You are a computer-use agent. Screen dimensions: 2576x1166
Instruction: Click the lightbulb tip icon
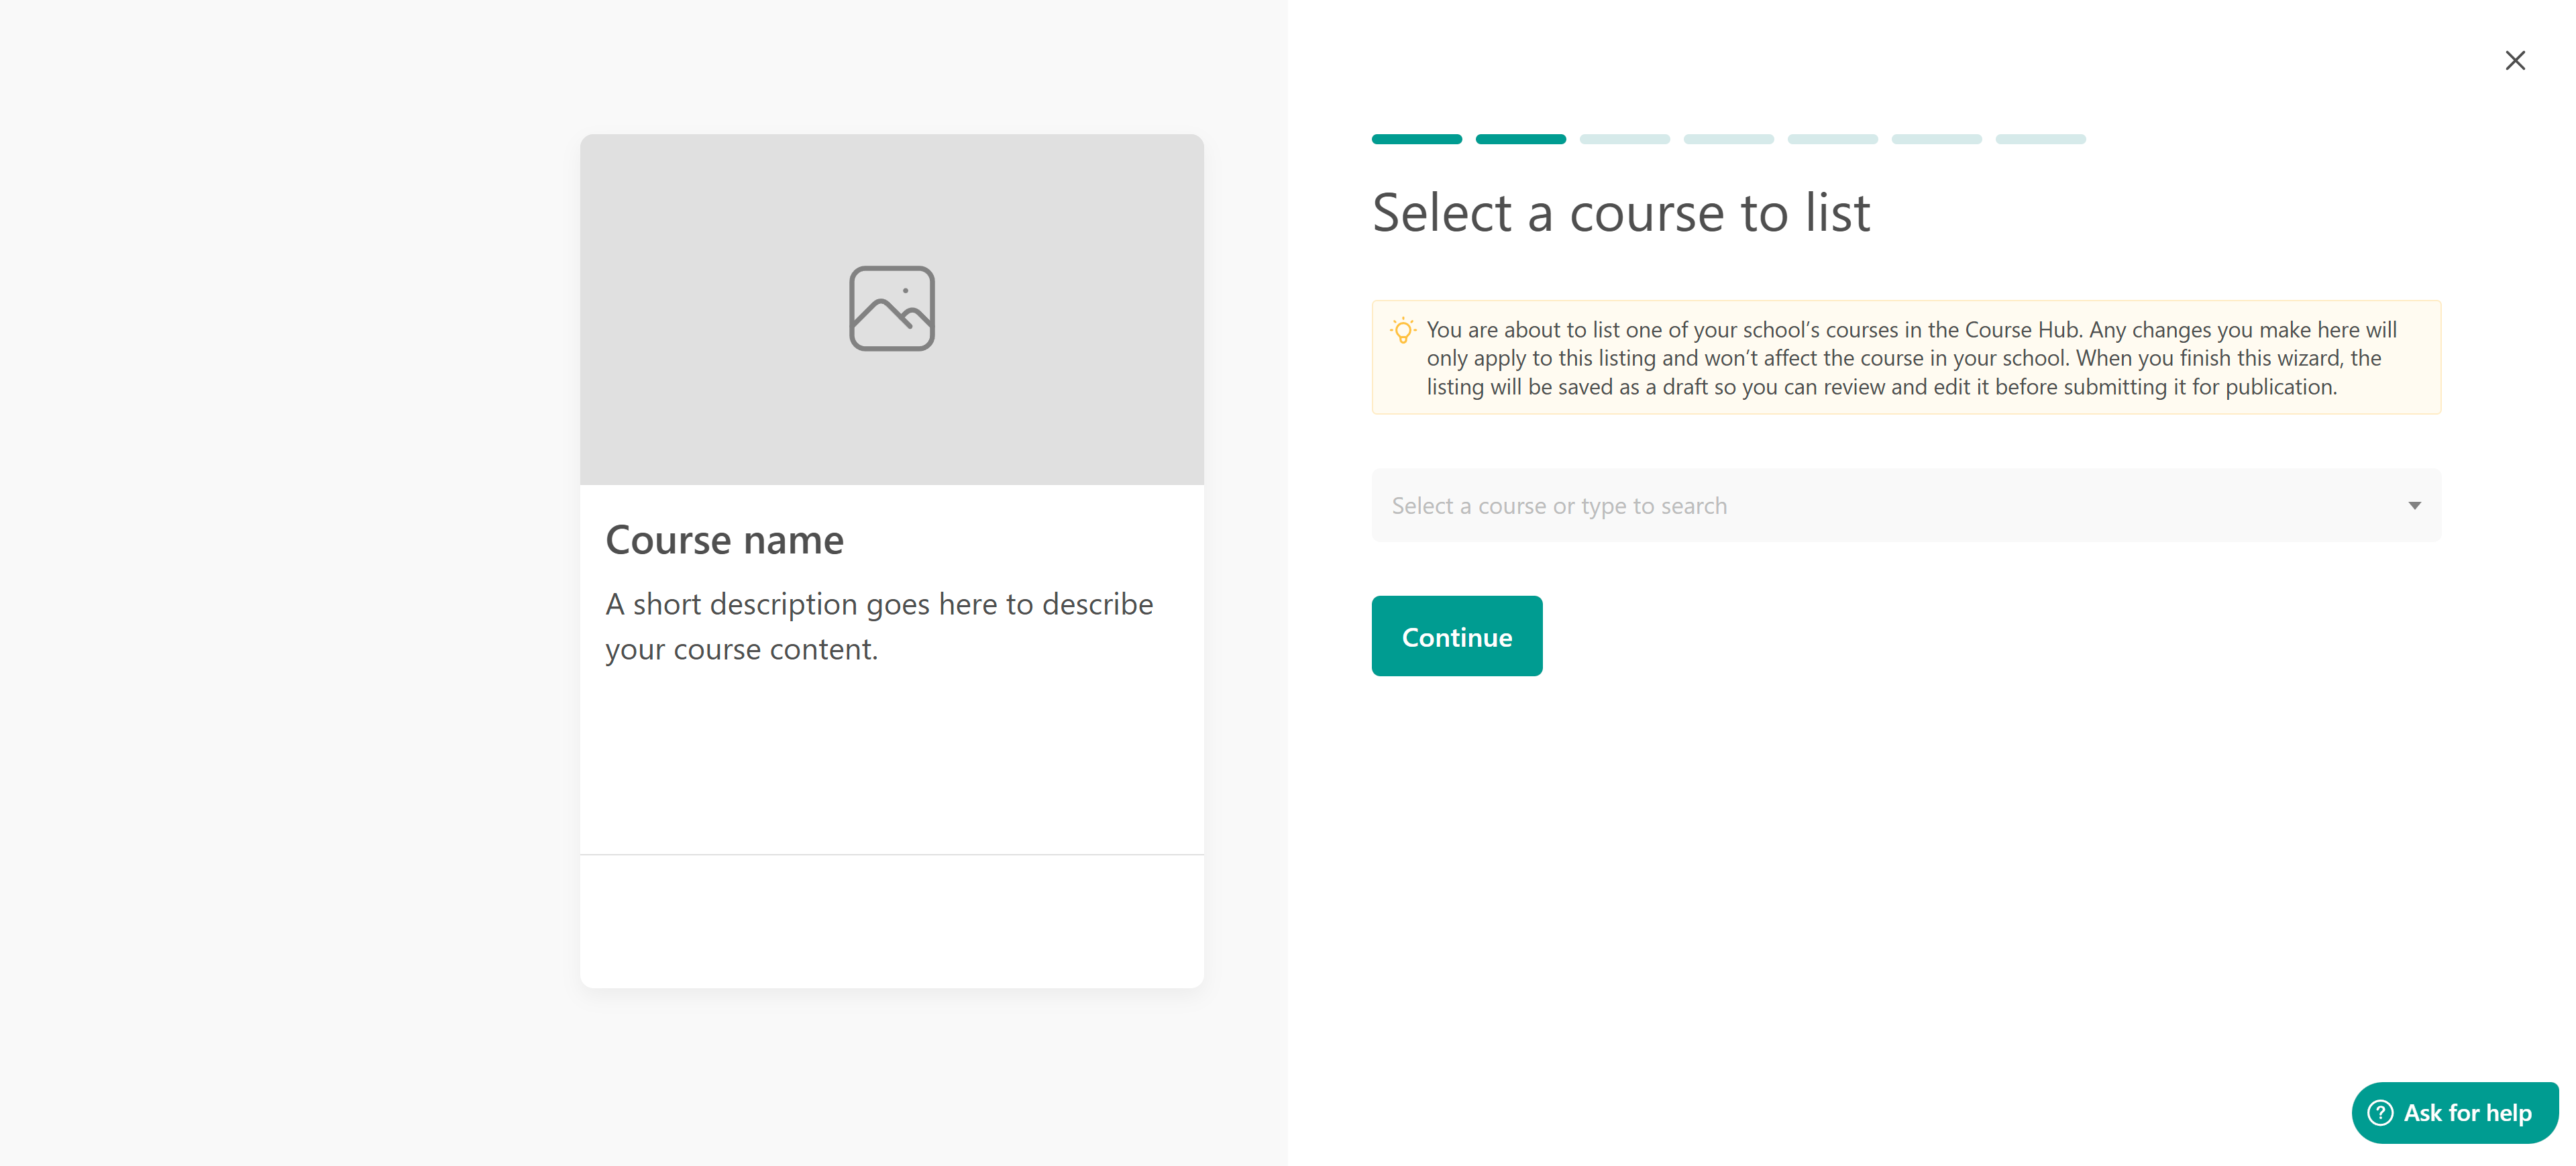[x=1403, y=330]
